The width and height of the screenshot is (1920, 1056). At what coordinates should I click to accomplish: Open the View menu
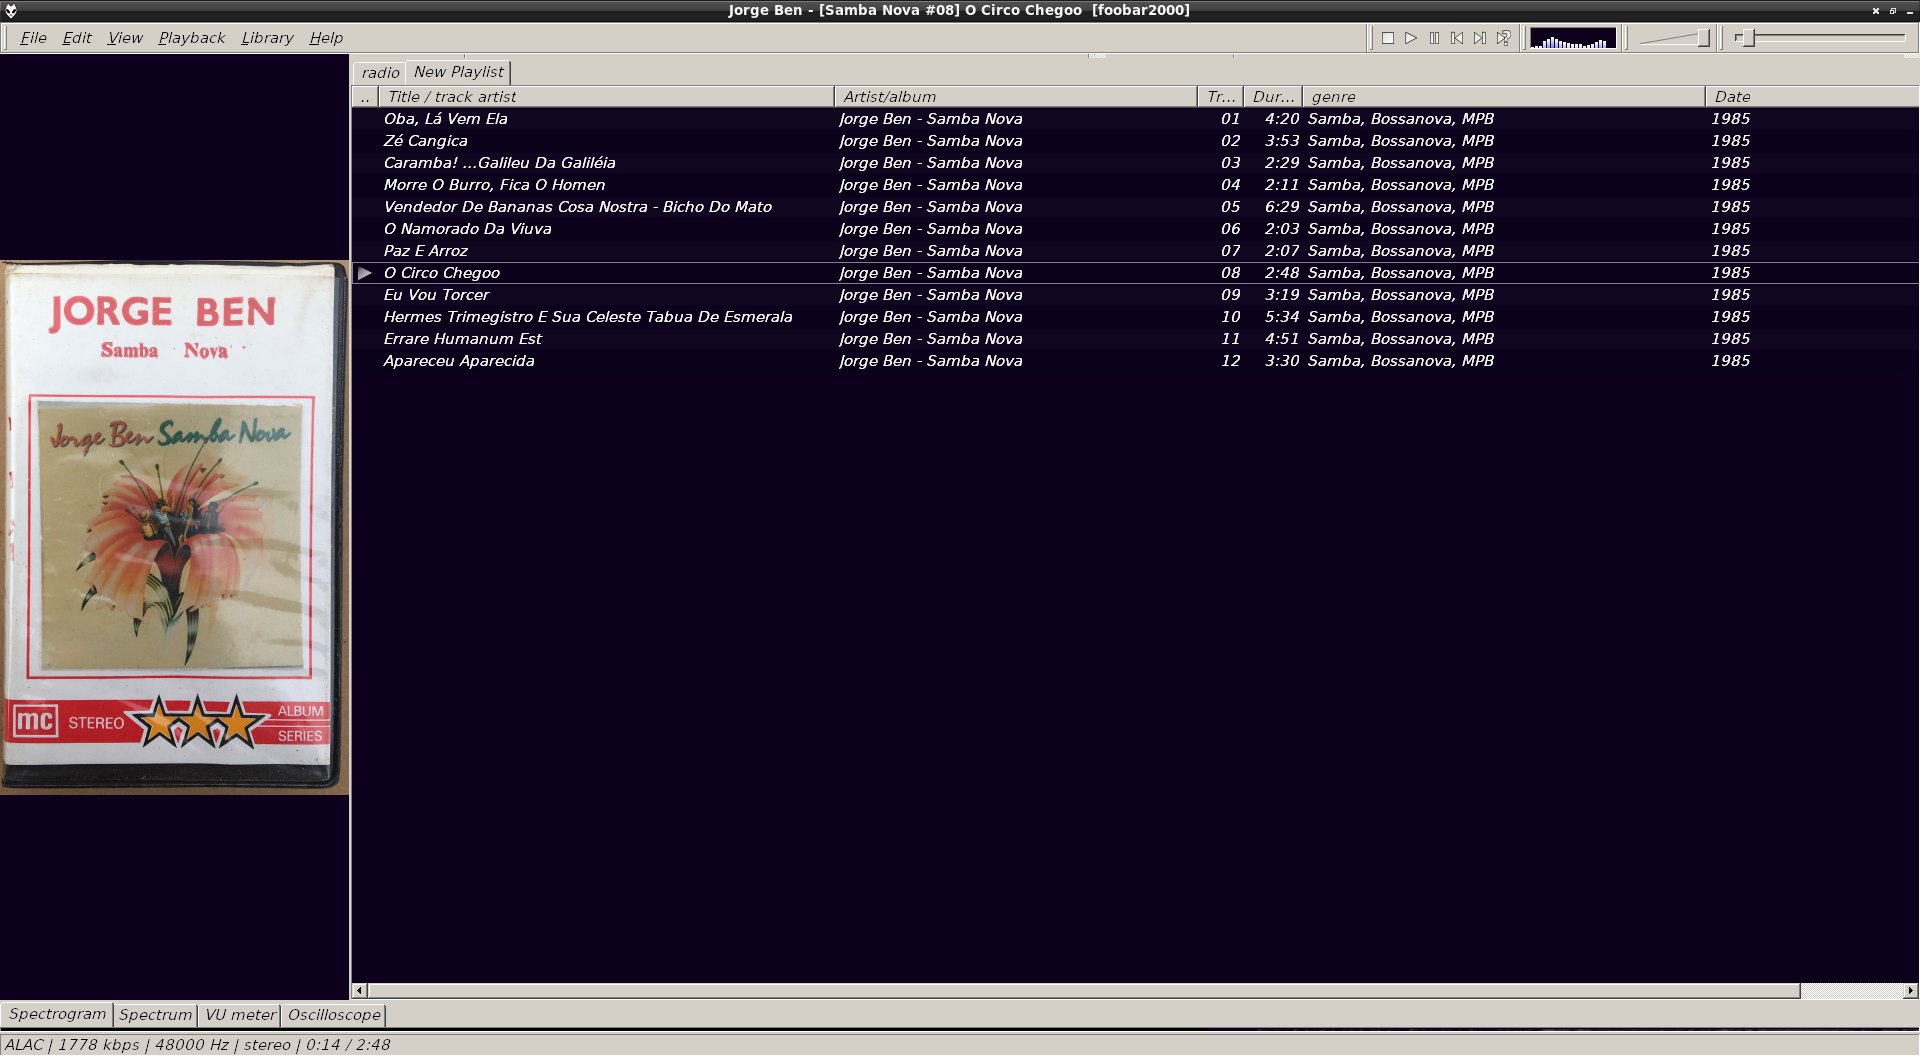pyautogui.click(x=125, y=38)
